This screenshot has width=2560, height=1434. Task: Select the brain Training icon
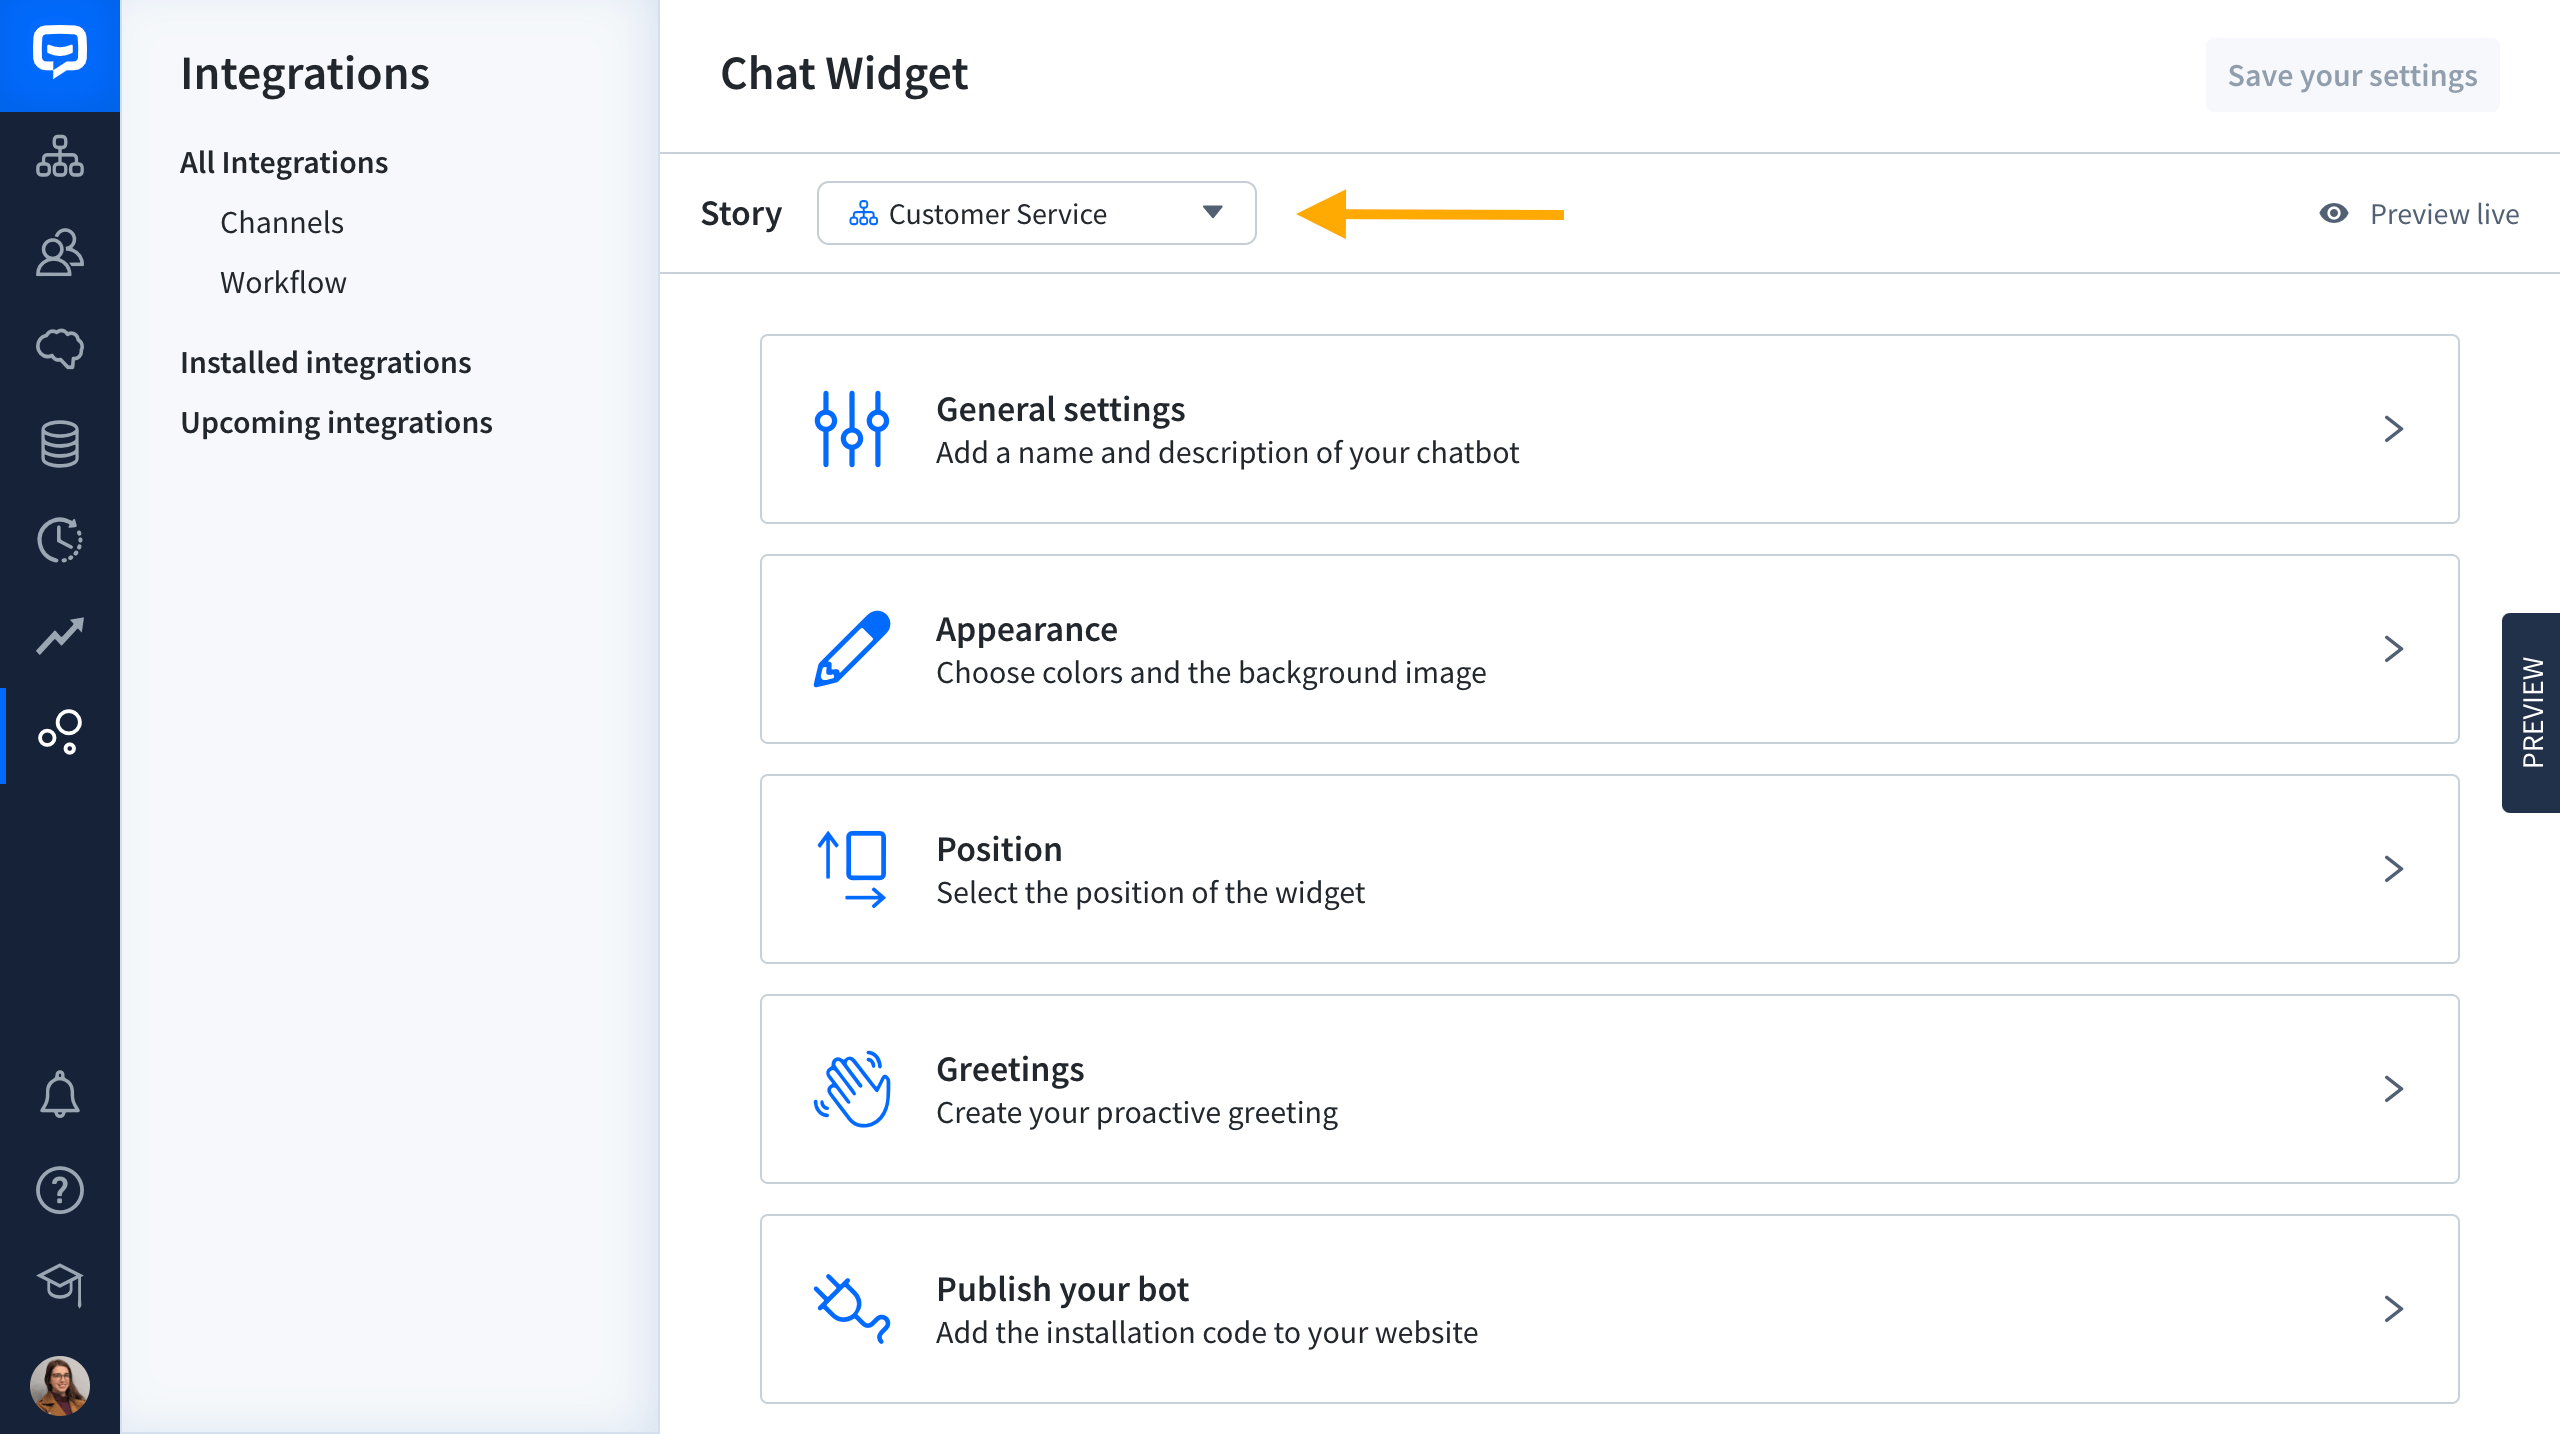point(60,348)
